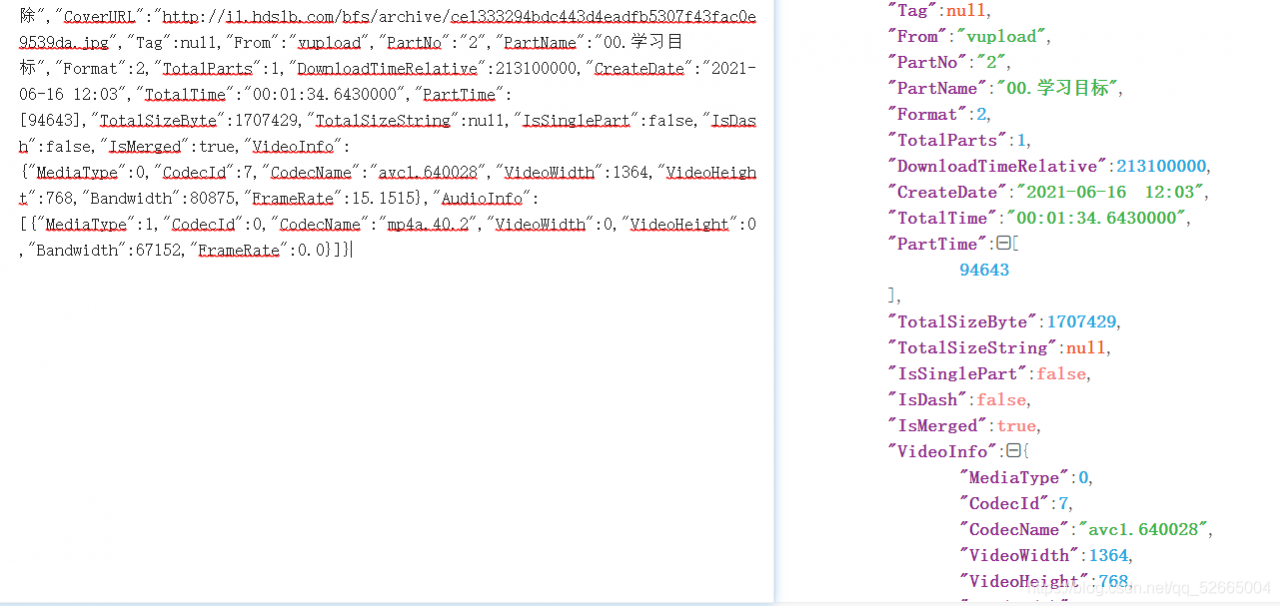Click the 213100000 value in the formatted tree
The image size is (1280, 606).
[x=1162, y=166]
